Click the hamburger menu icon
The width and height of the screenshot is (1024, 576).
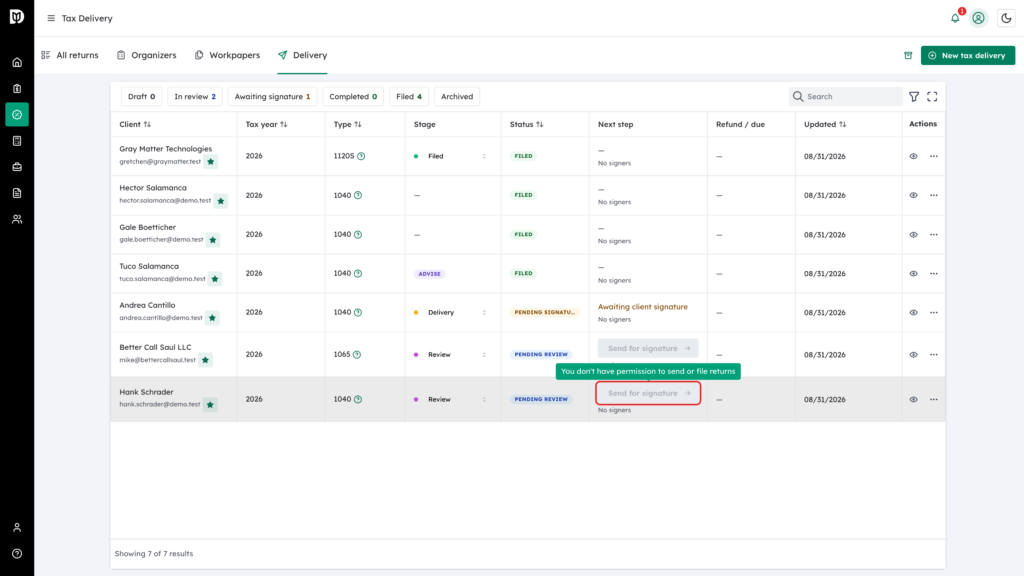(x=51, y=18)
